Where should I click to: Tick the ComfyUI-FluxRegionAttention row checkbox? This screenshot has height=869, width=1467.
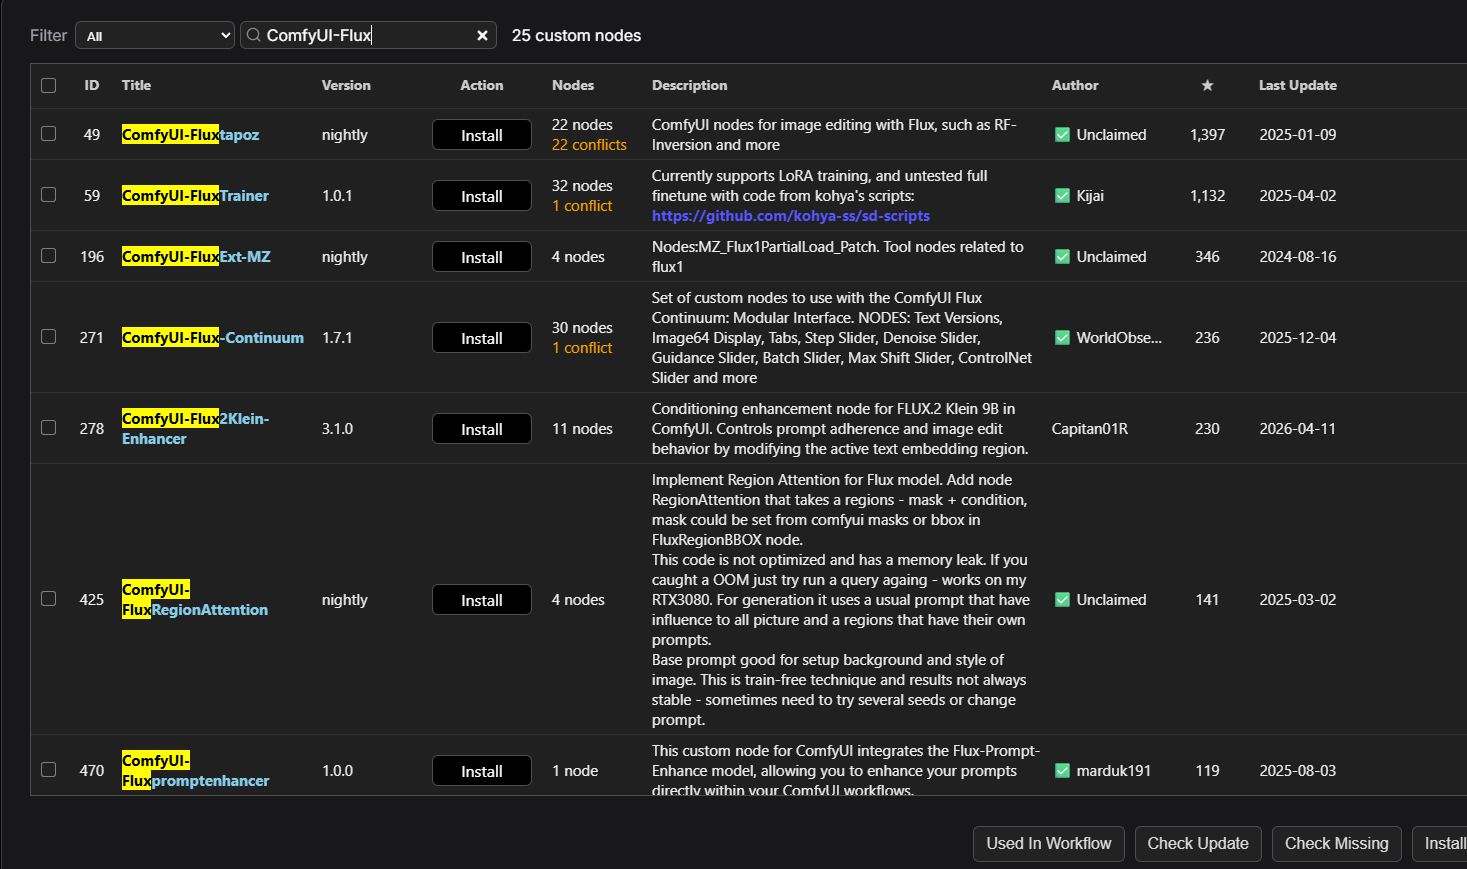coord(48,599)
